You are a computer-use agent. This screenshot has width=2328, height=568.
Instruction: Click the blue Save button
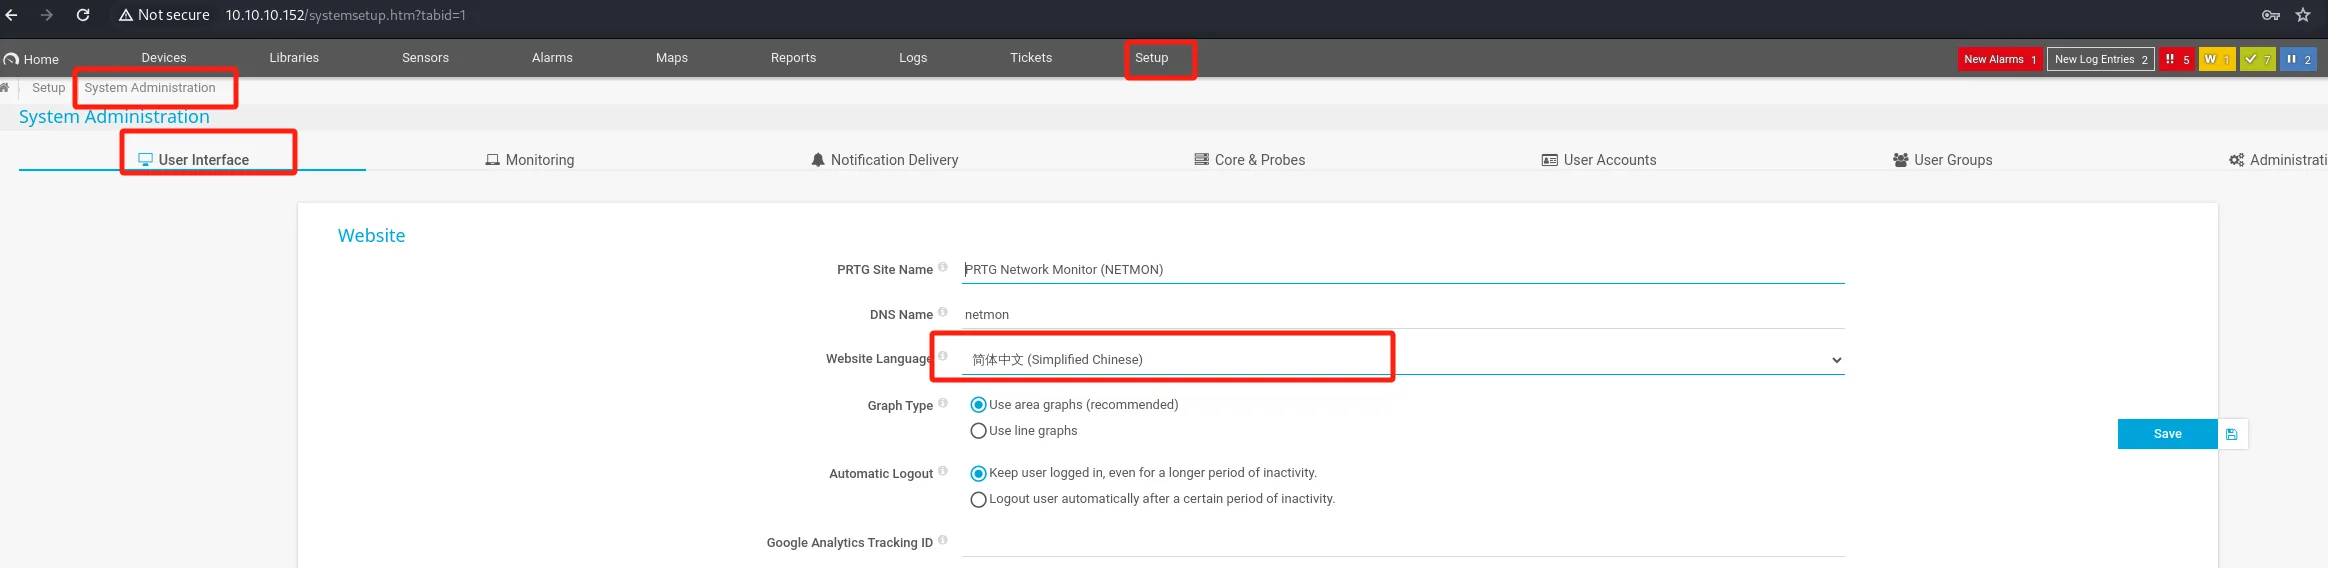pyautogui.click(x=2167, y=434)
